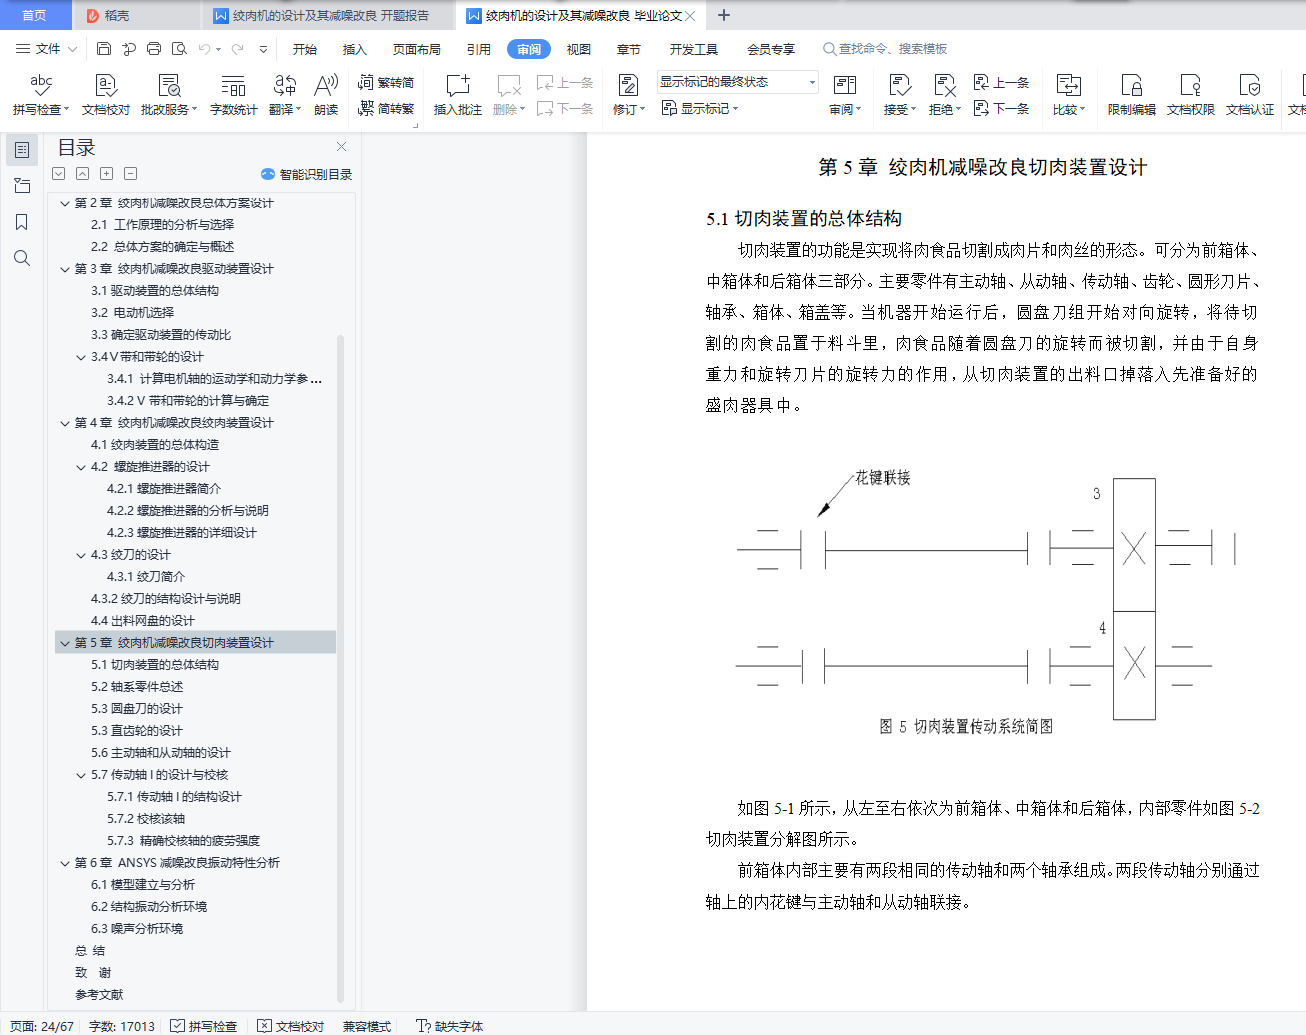Image resolution: width=1306 pixels, height=1035 pixels.
Task: Collapse the 第6章 ANSYS tree node
Action: 65,863
